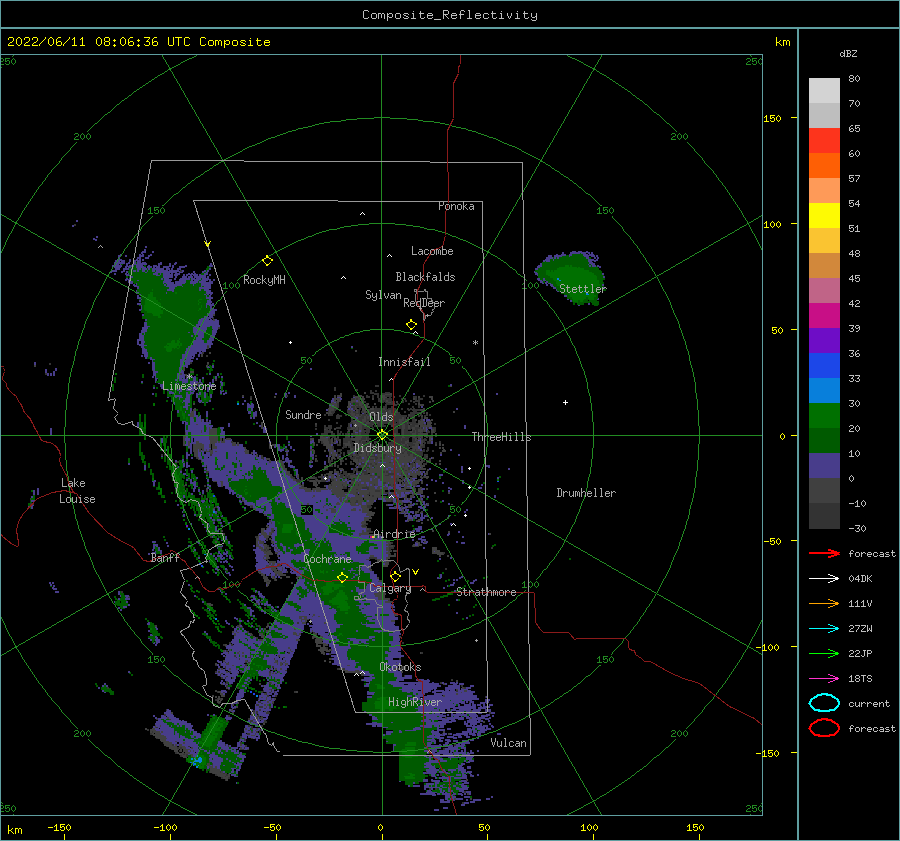900x841 pixels.
Task: Click the RockyMH label
Action: 264,280
